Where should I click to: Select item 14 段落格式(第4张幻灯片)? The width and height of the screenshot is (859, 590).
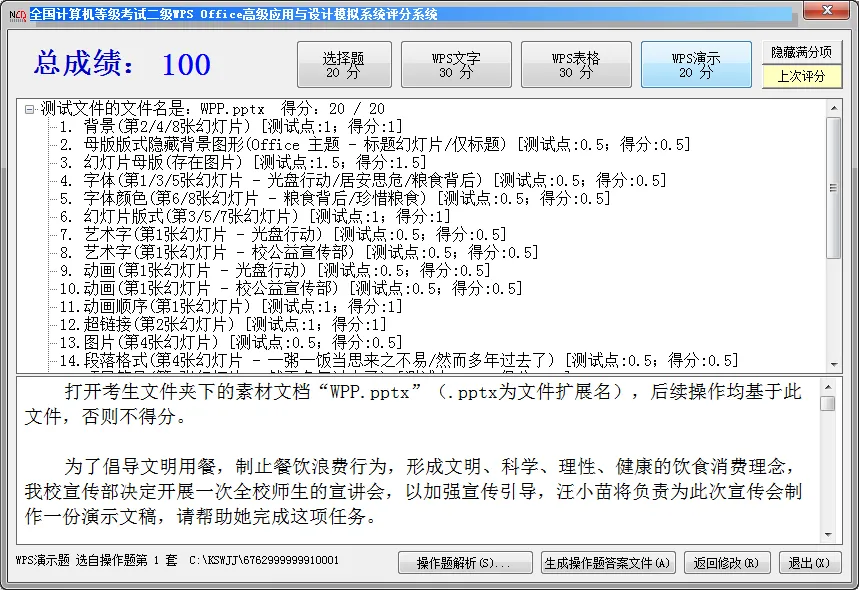pos(399,360)
